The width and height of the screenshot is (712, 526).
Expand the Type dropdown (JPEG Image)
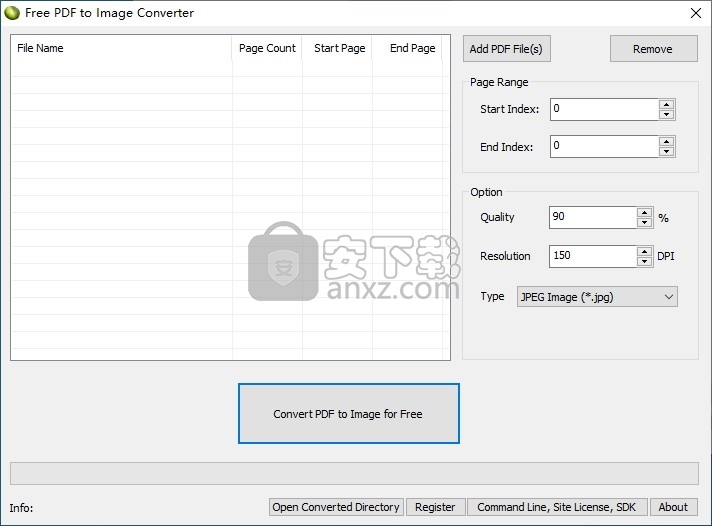[597, 297]
